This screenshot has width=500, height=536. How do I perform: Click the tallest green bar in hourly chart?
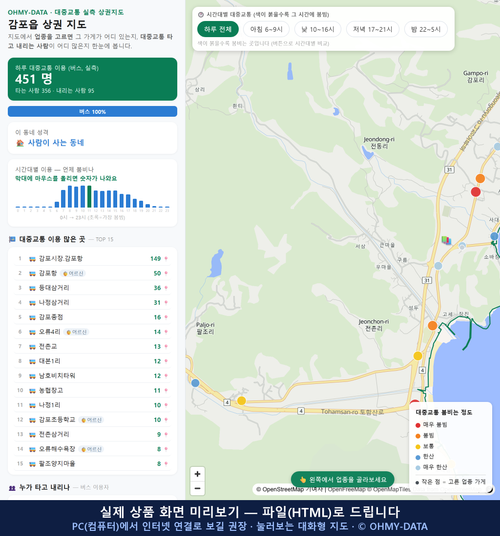[89, 197]
